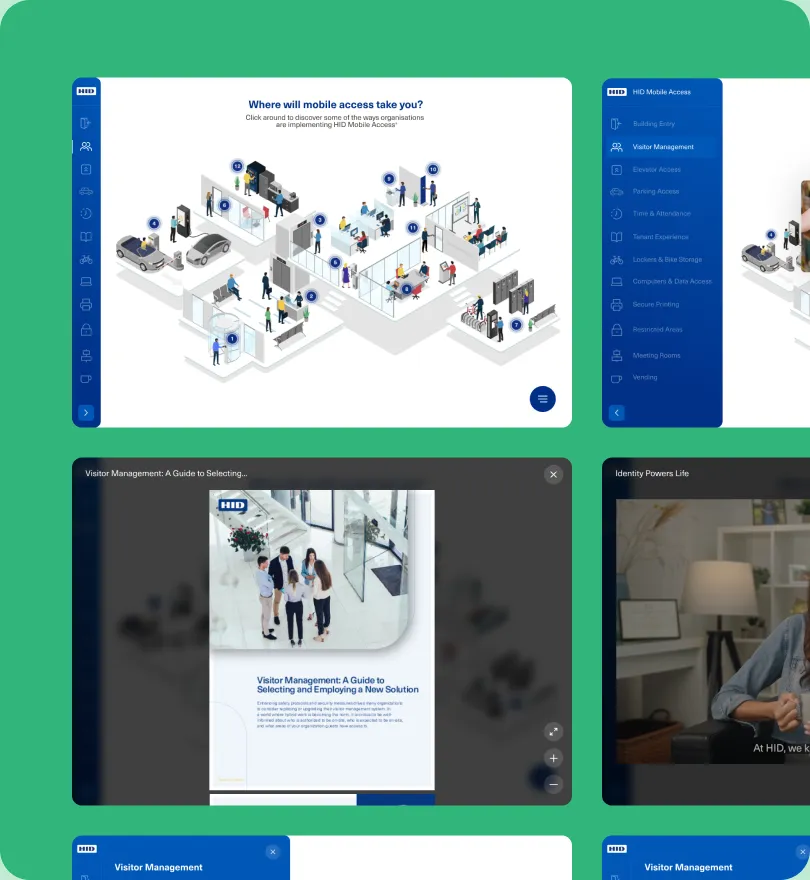This screenshot has height=880, width=810.
Task: Select Parking Access in expanded menu
Action: point(662,191)
